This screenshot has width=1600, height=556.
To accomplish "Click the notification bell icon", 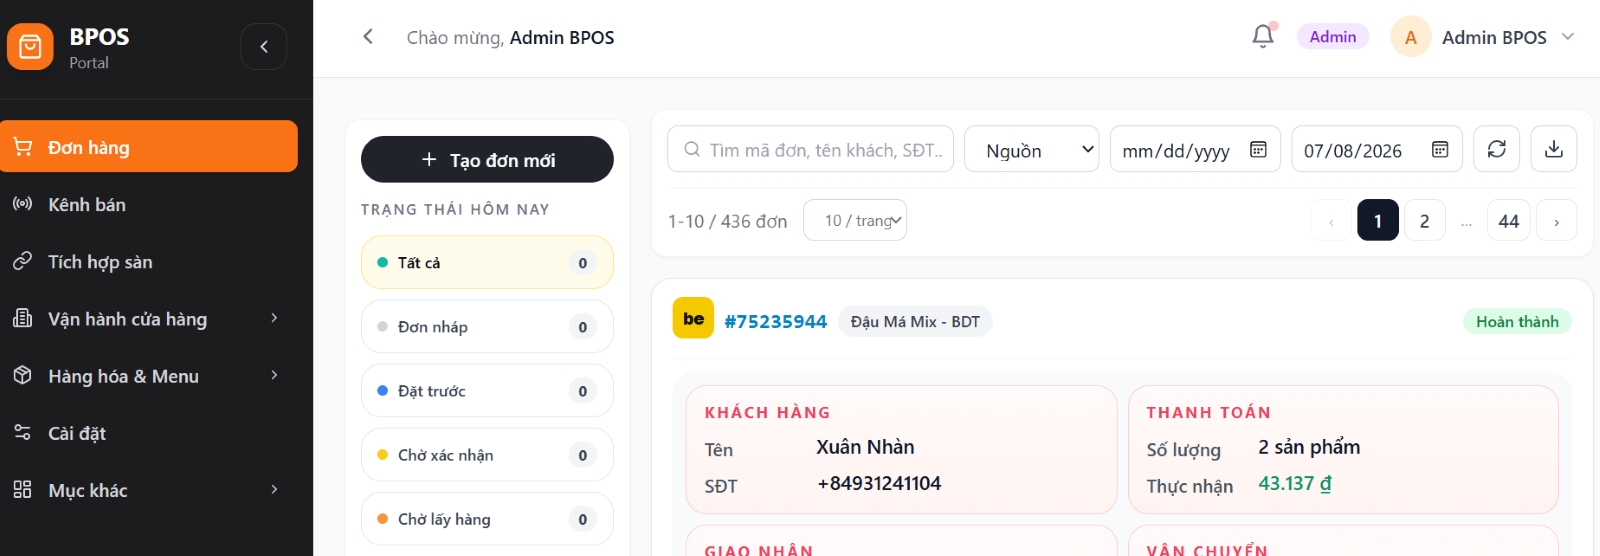I will 1263,37.
